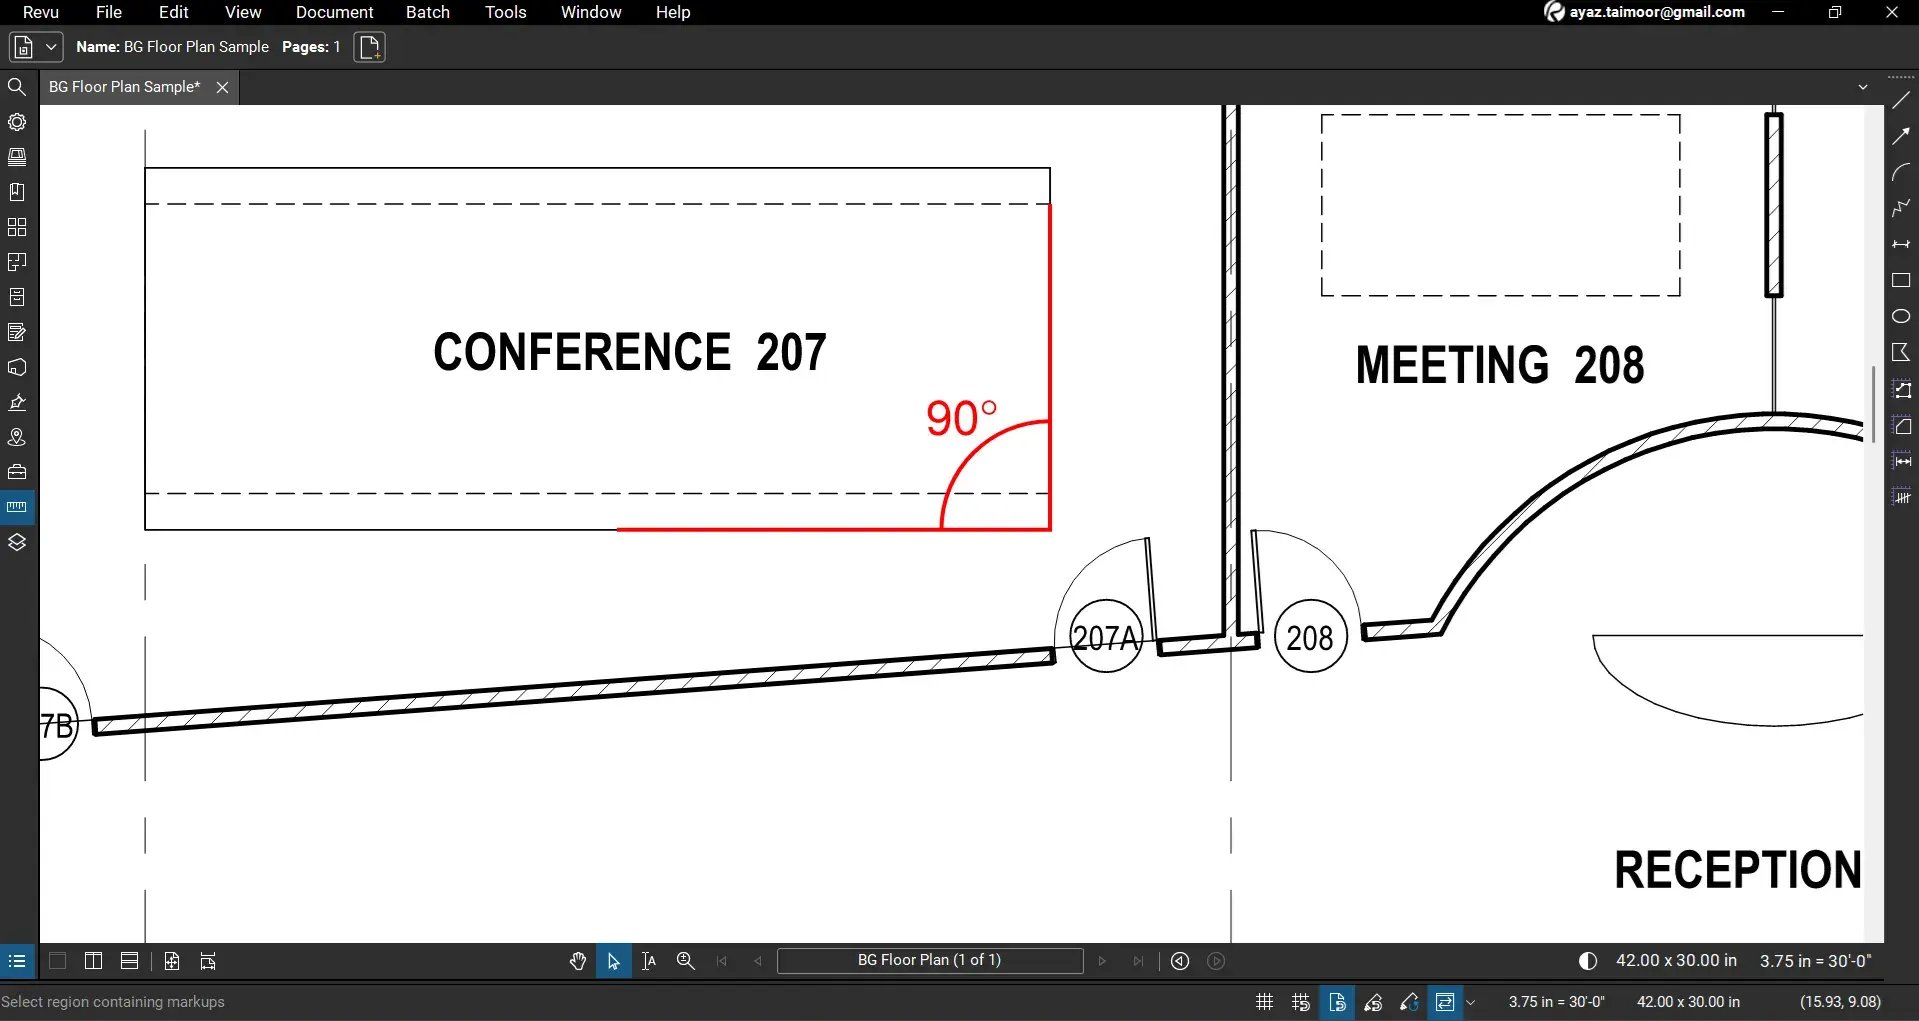Open the Bookmarks panel icon
The height and width of the screenshot is (1021, 1919).
pyautogui.click(x=17, y=192)
